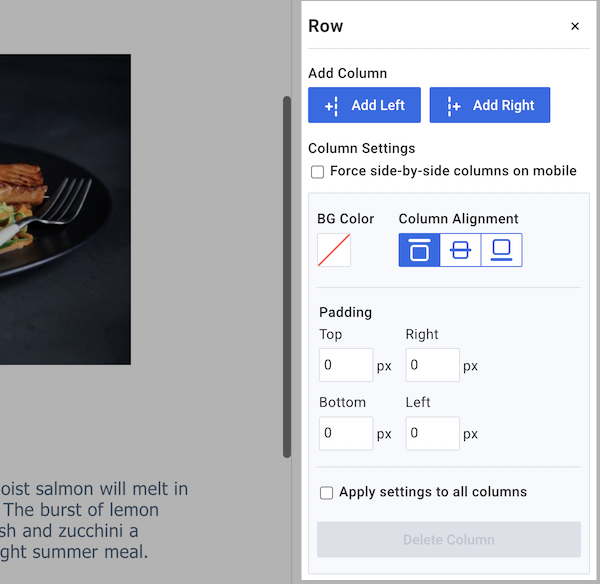Click the salmon dish image
600x584 pixels.
pyautogui.click(x=65, y=208)
